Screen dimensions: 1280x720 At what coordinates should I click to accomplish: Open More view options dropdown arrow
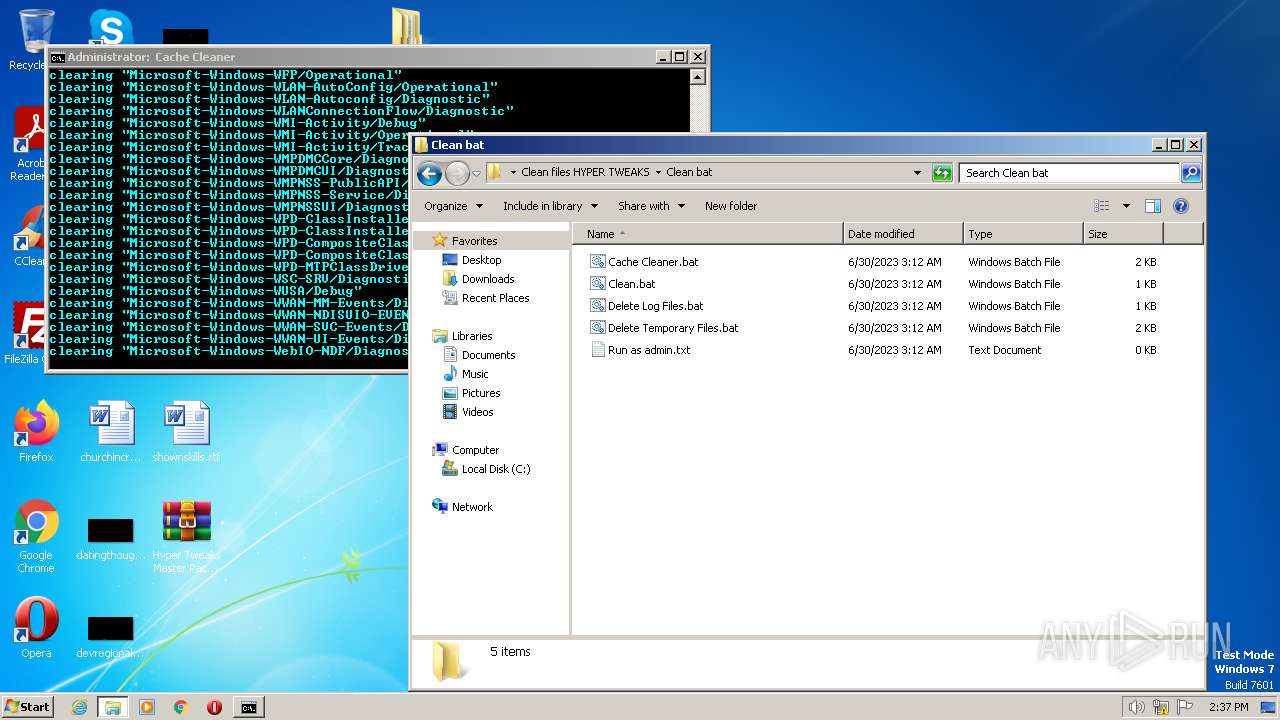[1126, 206]
